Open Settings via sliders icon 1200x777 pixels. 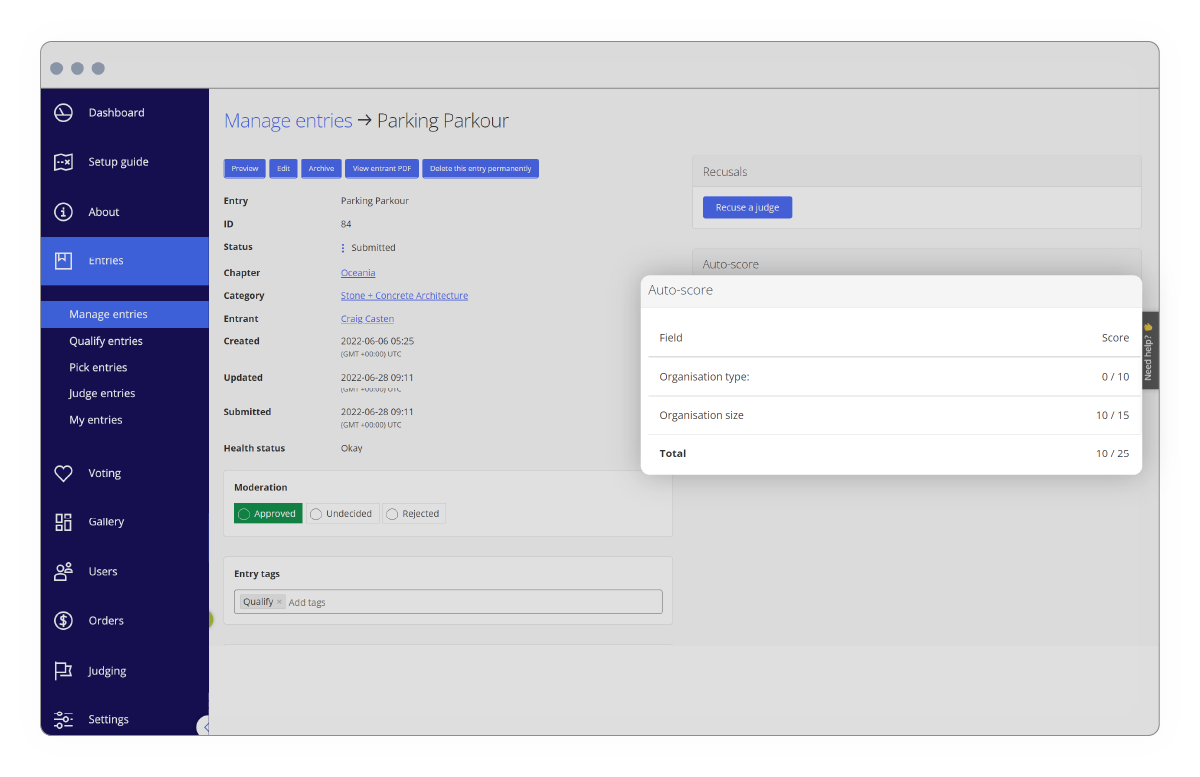pos(63,719)
